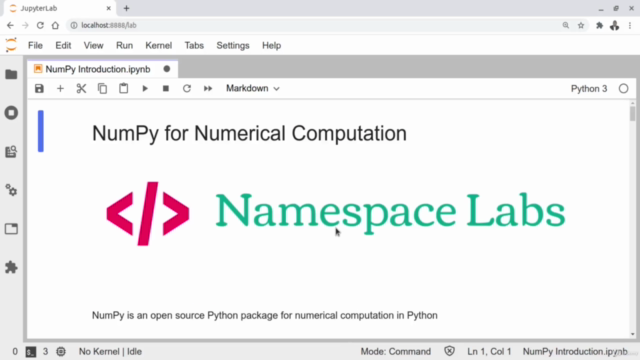The height and width of the screenshot is (360, 640).
Task: Cut selected cells with scissors icon
Action: click(81, 89)
